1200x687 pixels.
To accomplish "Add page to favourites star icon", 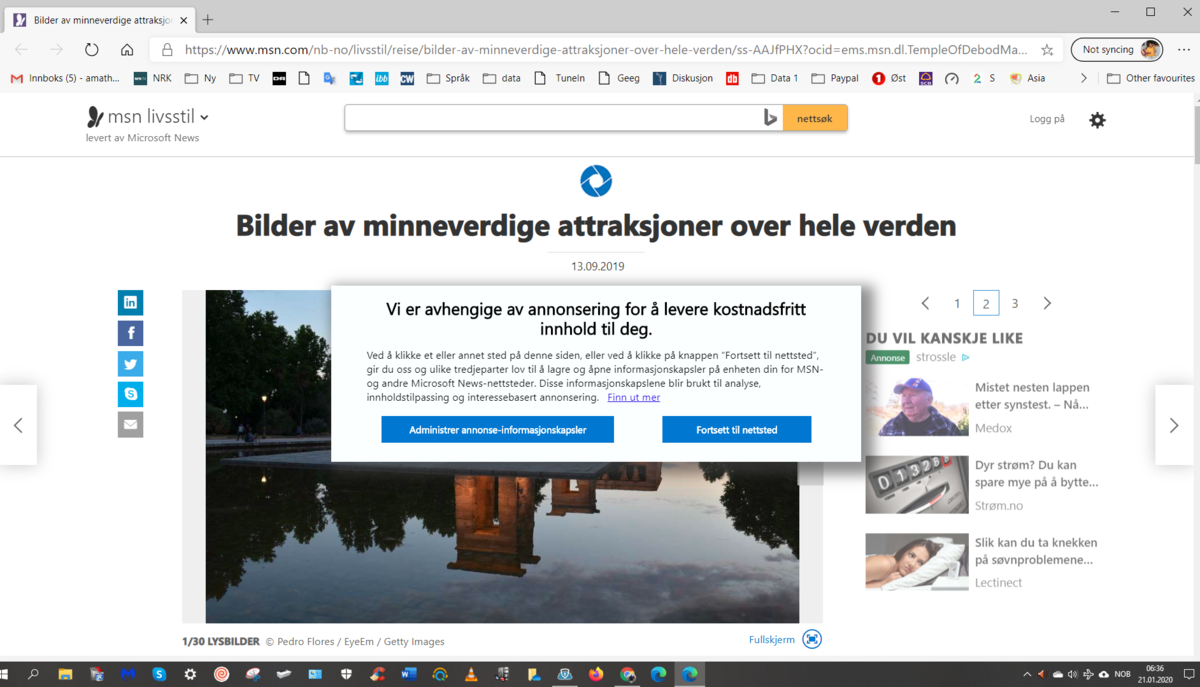I will [1047, 49].
